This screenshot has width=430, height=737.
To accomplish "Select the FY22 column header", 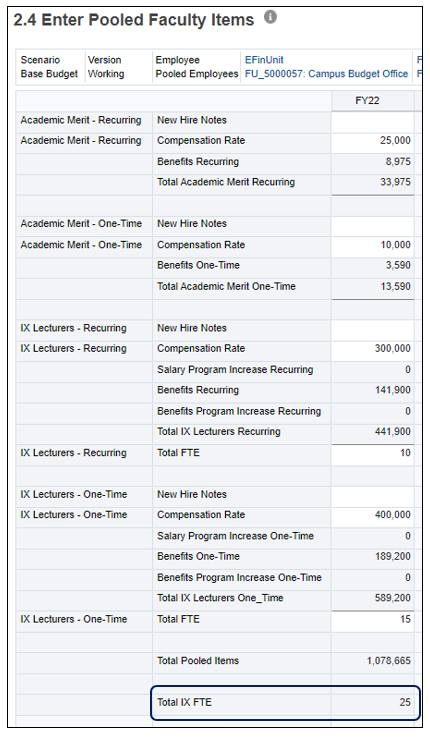I will [367, 101].
